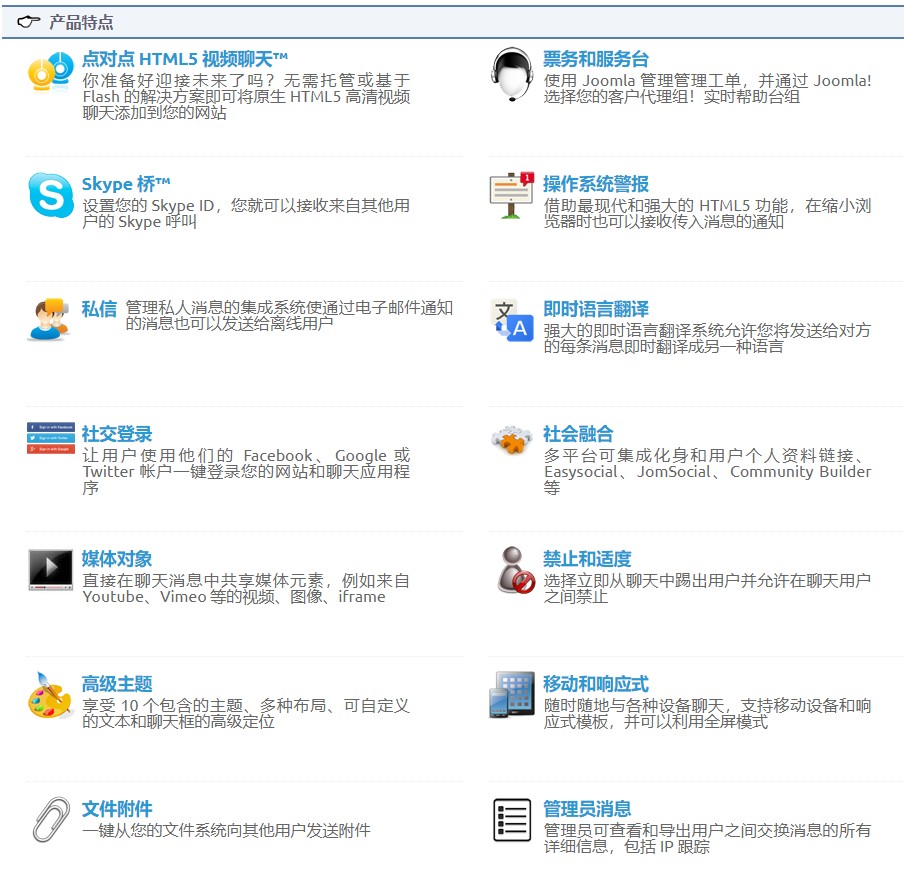Click description starting 设置您的 Skype ID
The image size is (904, 885).
click(x=246, y=213)
